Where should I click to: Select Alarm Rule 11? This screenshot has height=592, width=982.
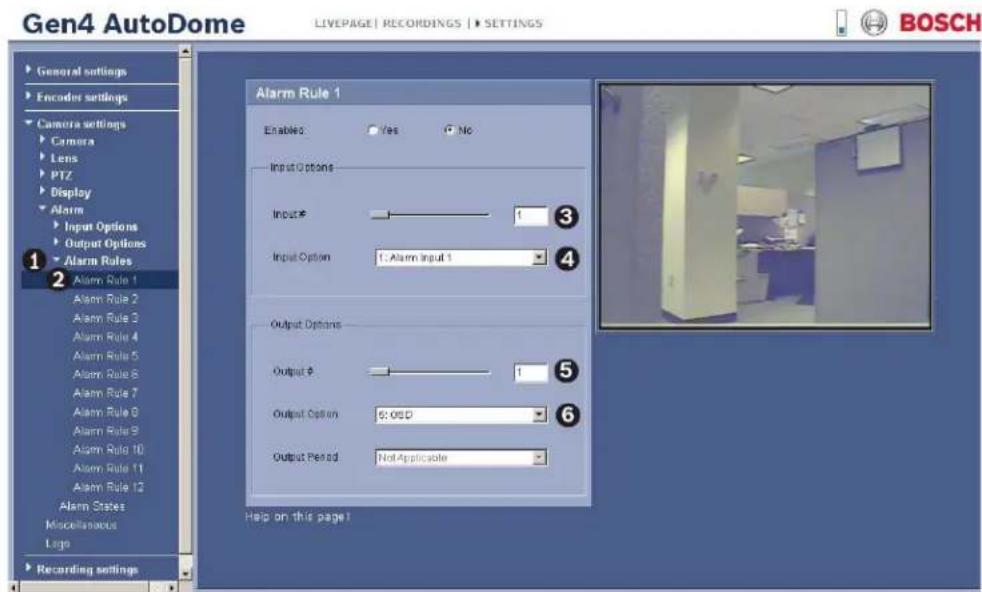point(108,468)
